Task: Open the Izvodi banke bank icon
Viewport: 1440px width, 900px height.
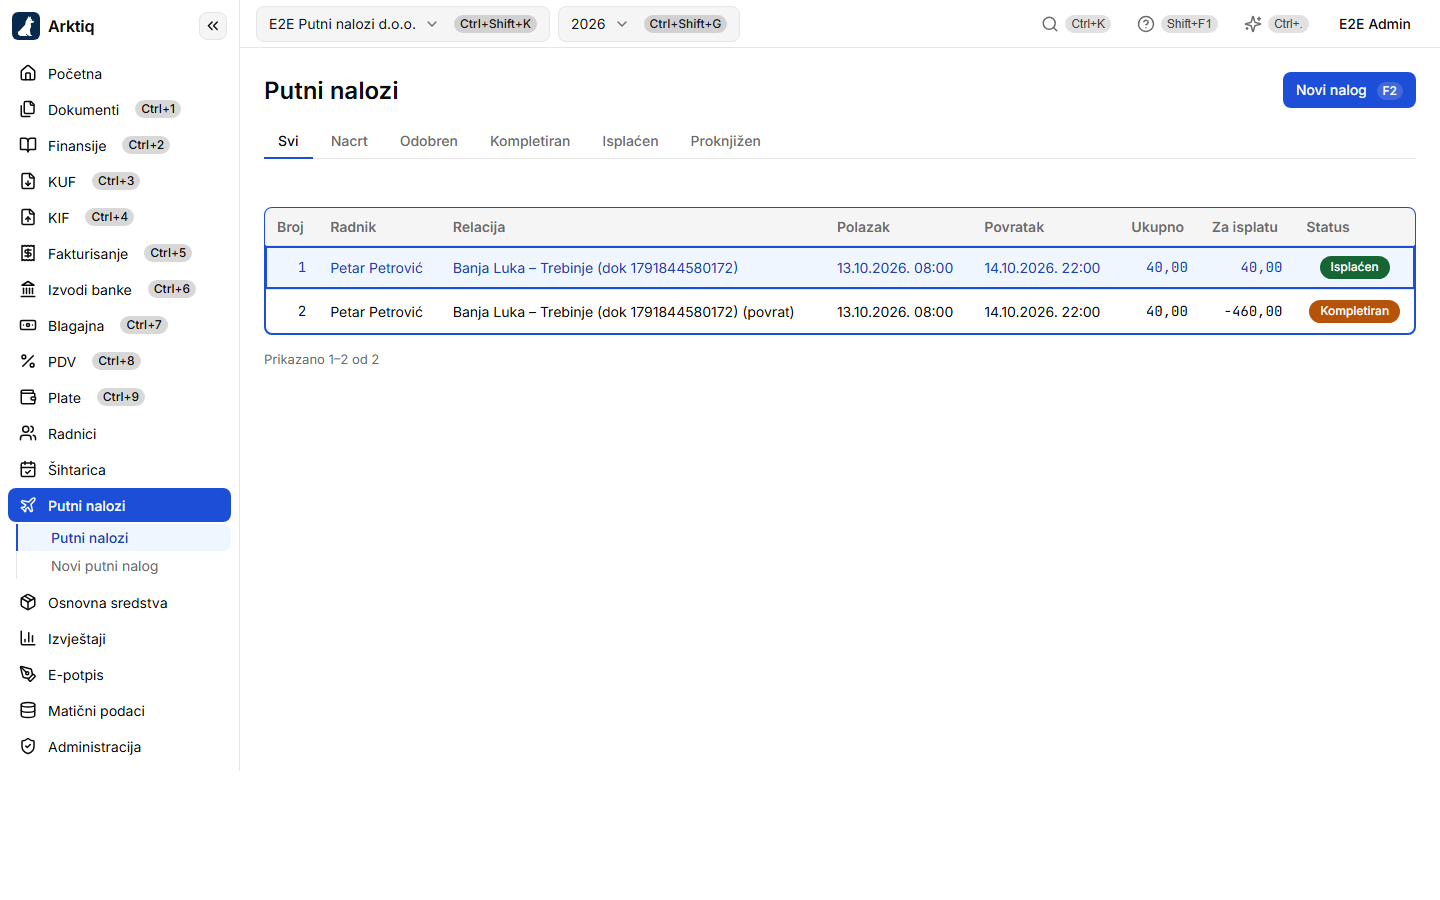Action: pos(28,290)
